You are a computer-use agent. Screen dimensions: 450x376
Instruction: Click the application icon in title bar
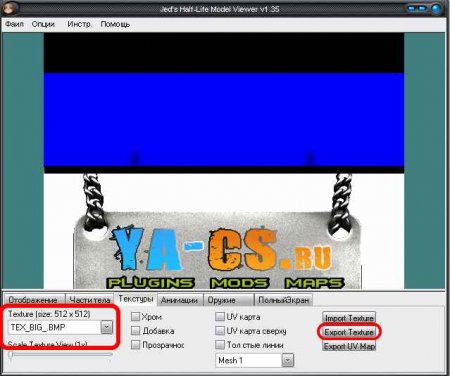pos(8,8)
